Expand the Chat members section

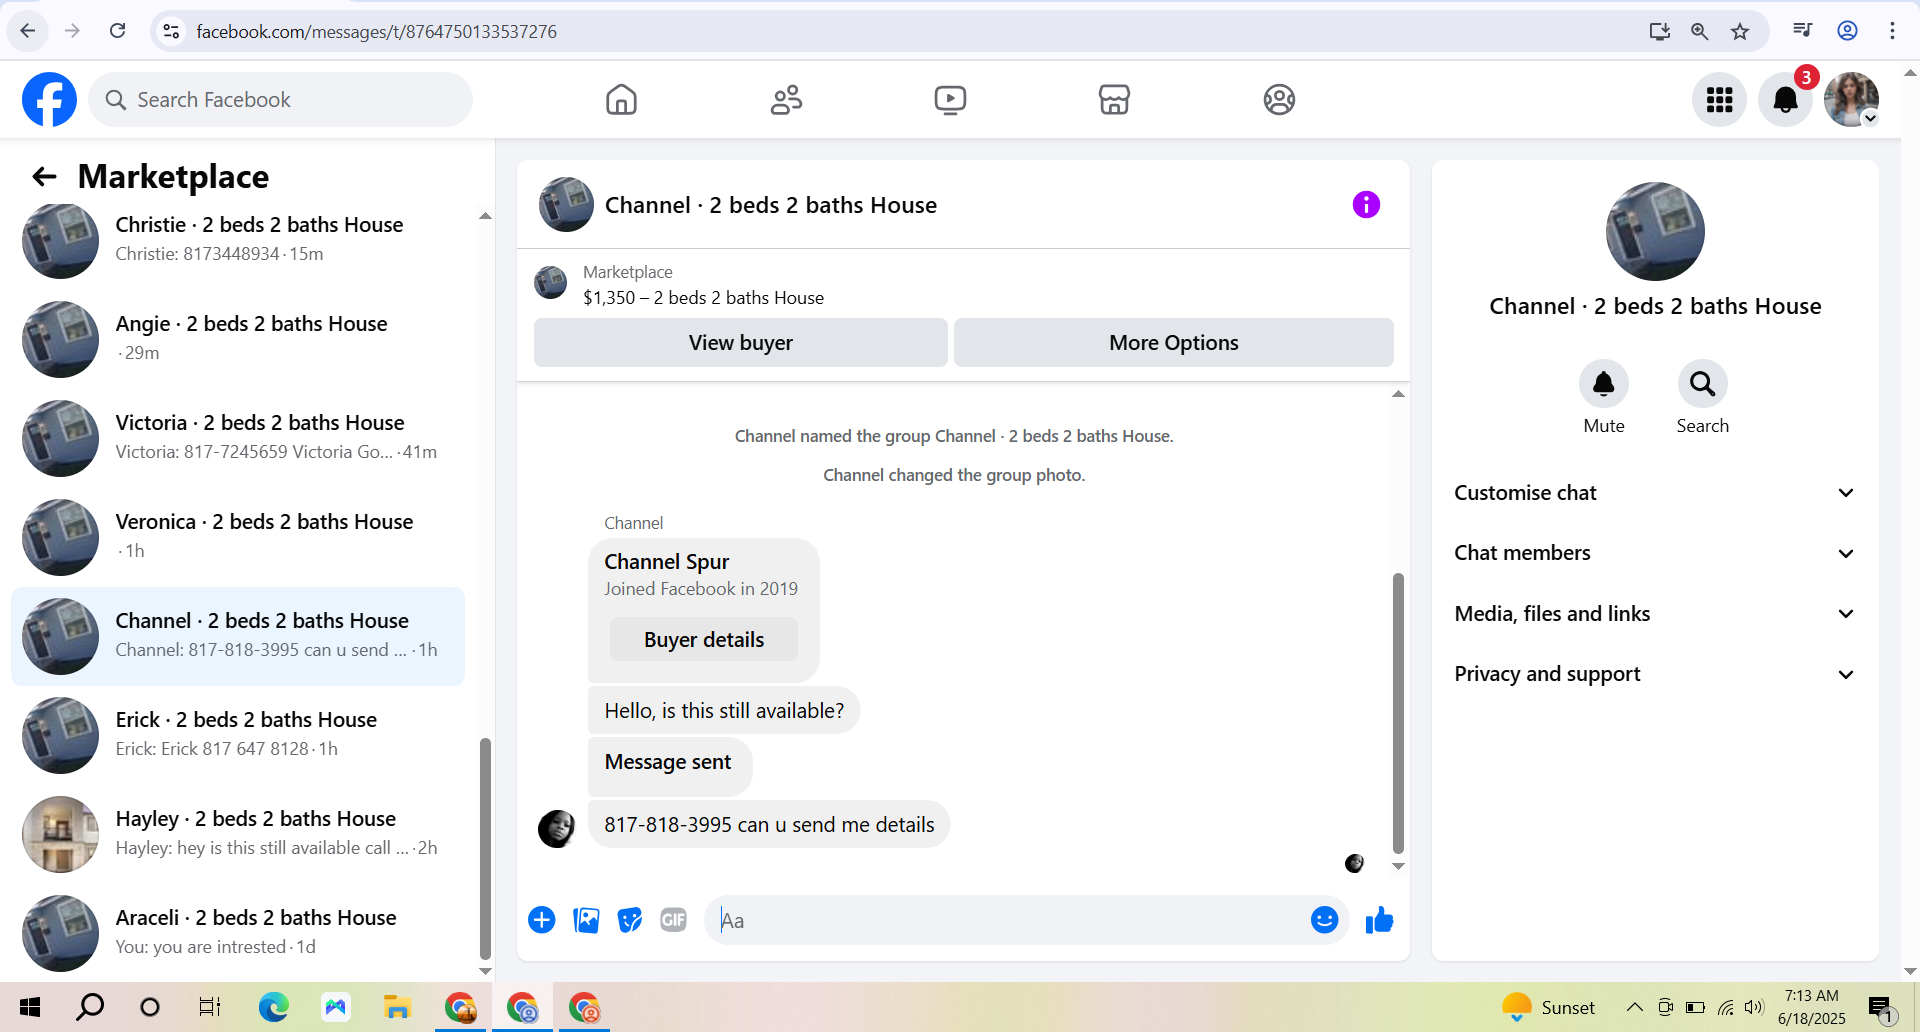click(1655, 553)
